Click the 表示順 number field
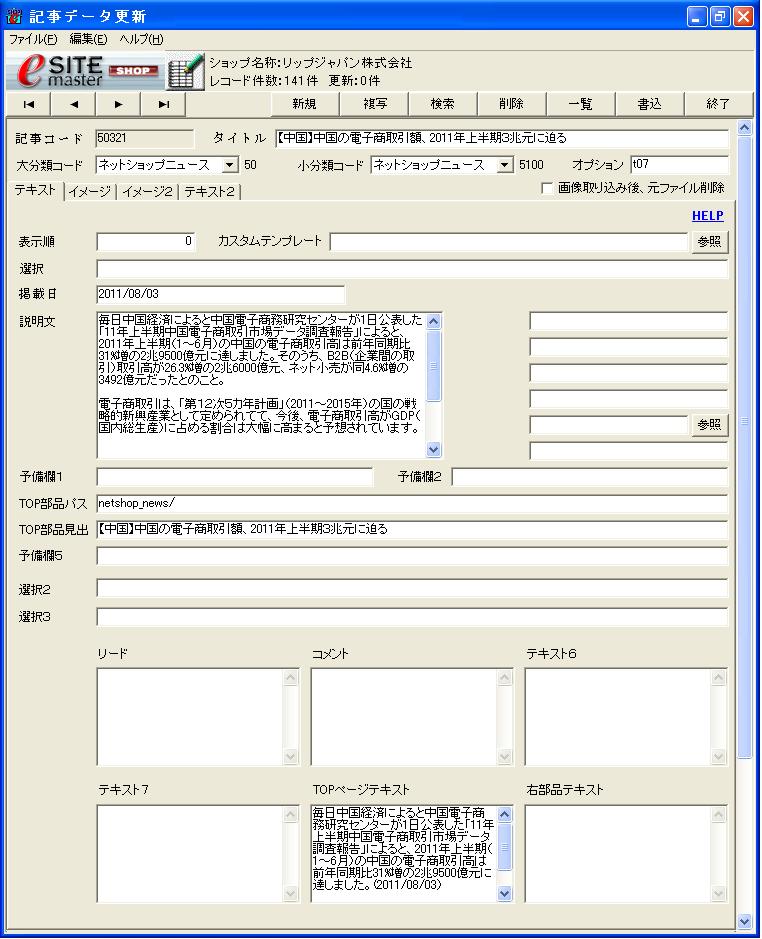Viewport: 762px width, 939px height. (146, 241)
